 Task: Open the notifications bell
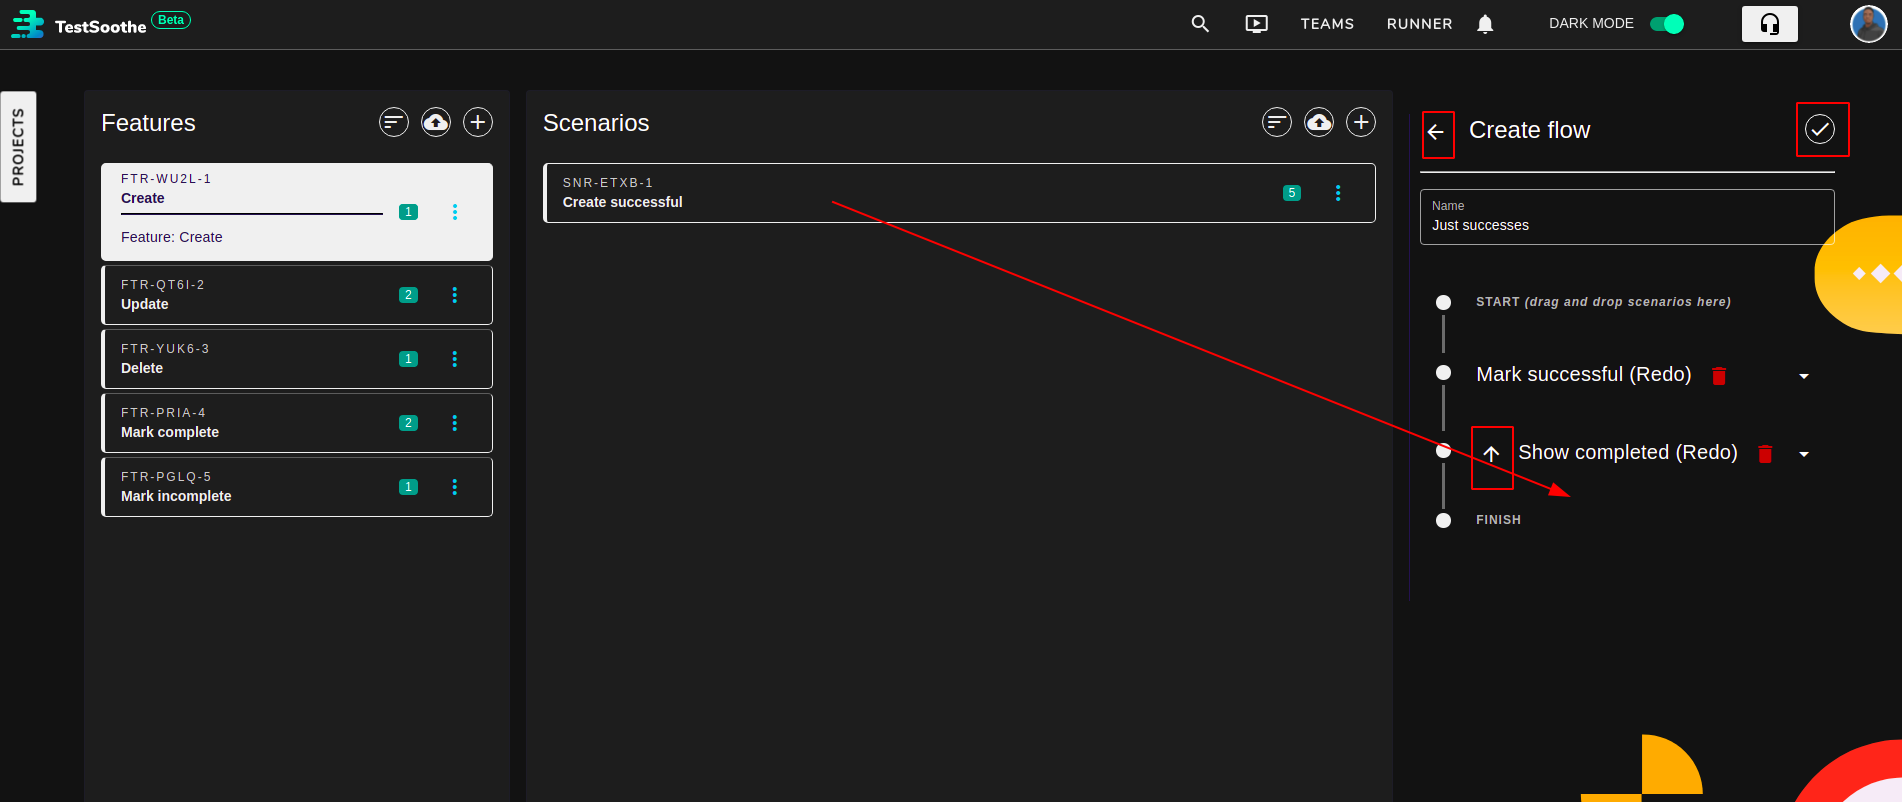coord(1485,24)
